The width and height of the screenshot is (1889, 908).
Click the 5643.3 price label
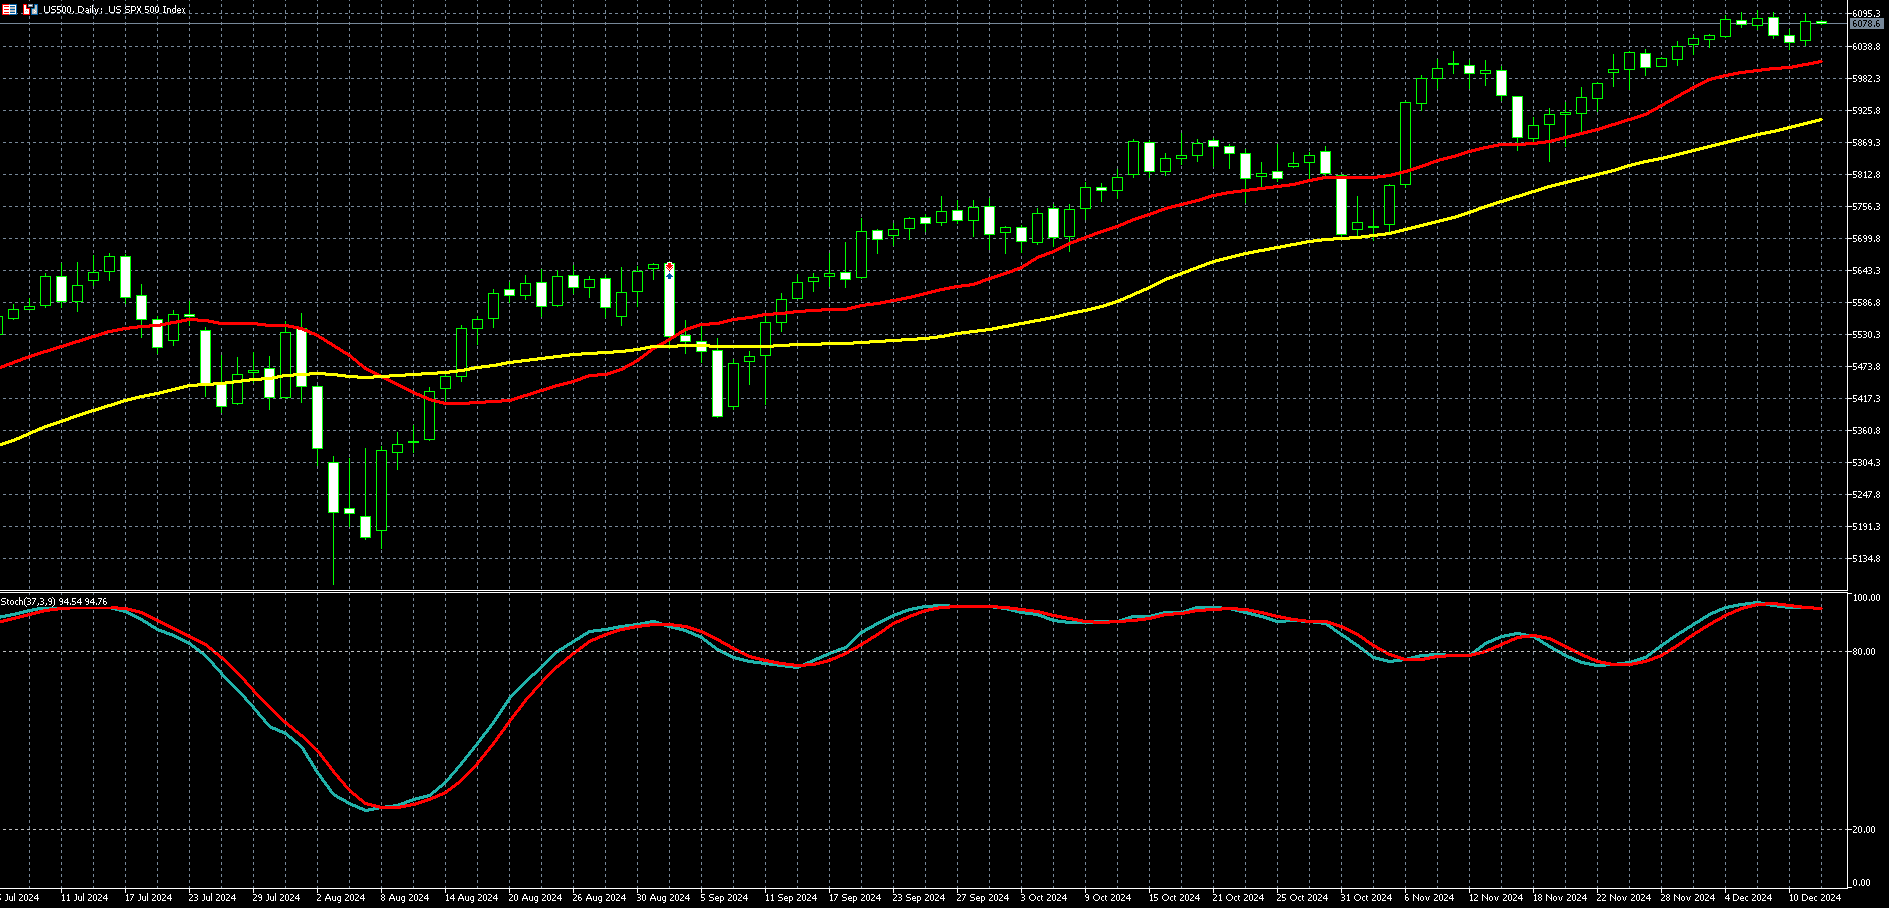point(1866,271)
